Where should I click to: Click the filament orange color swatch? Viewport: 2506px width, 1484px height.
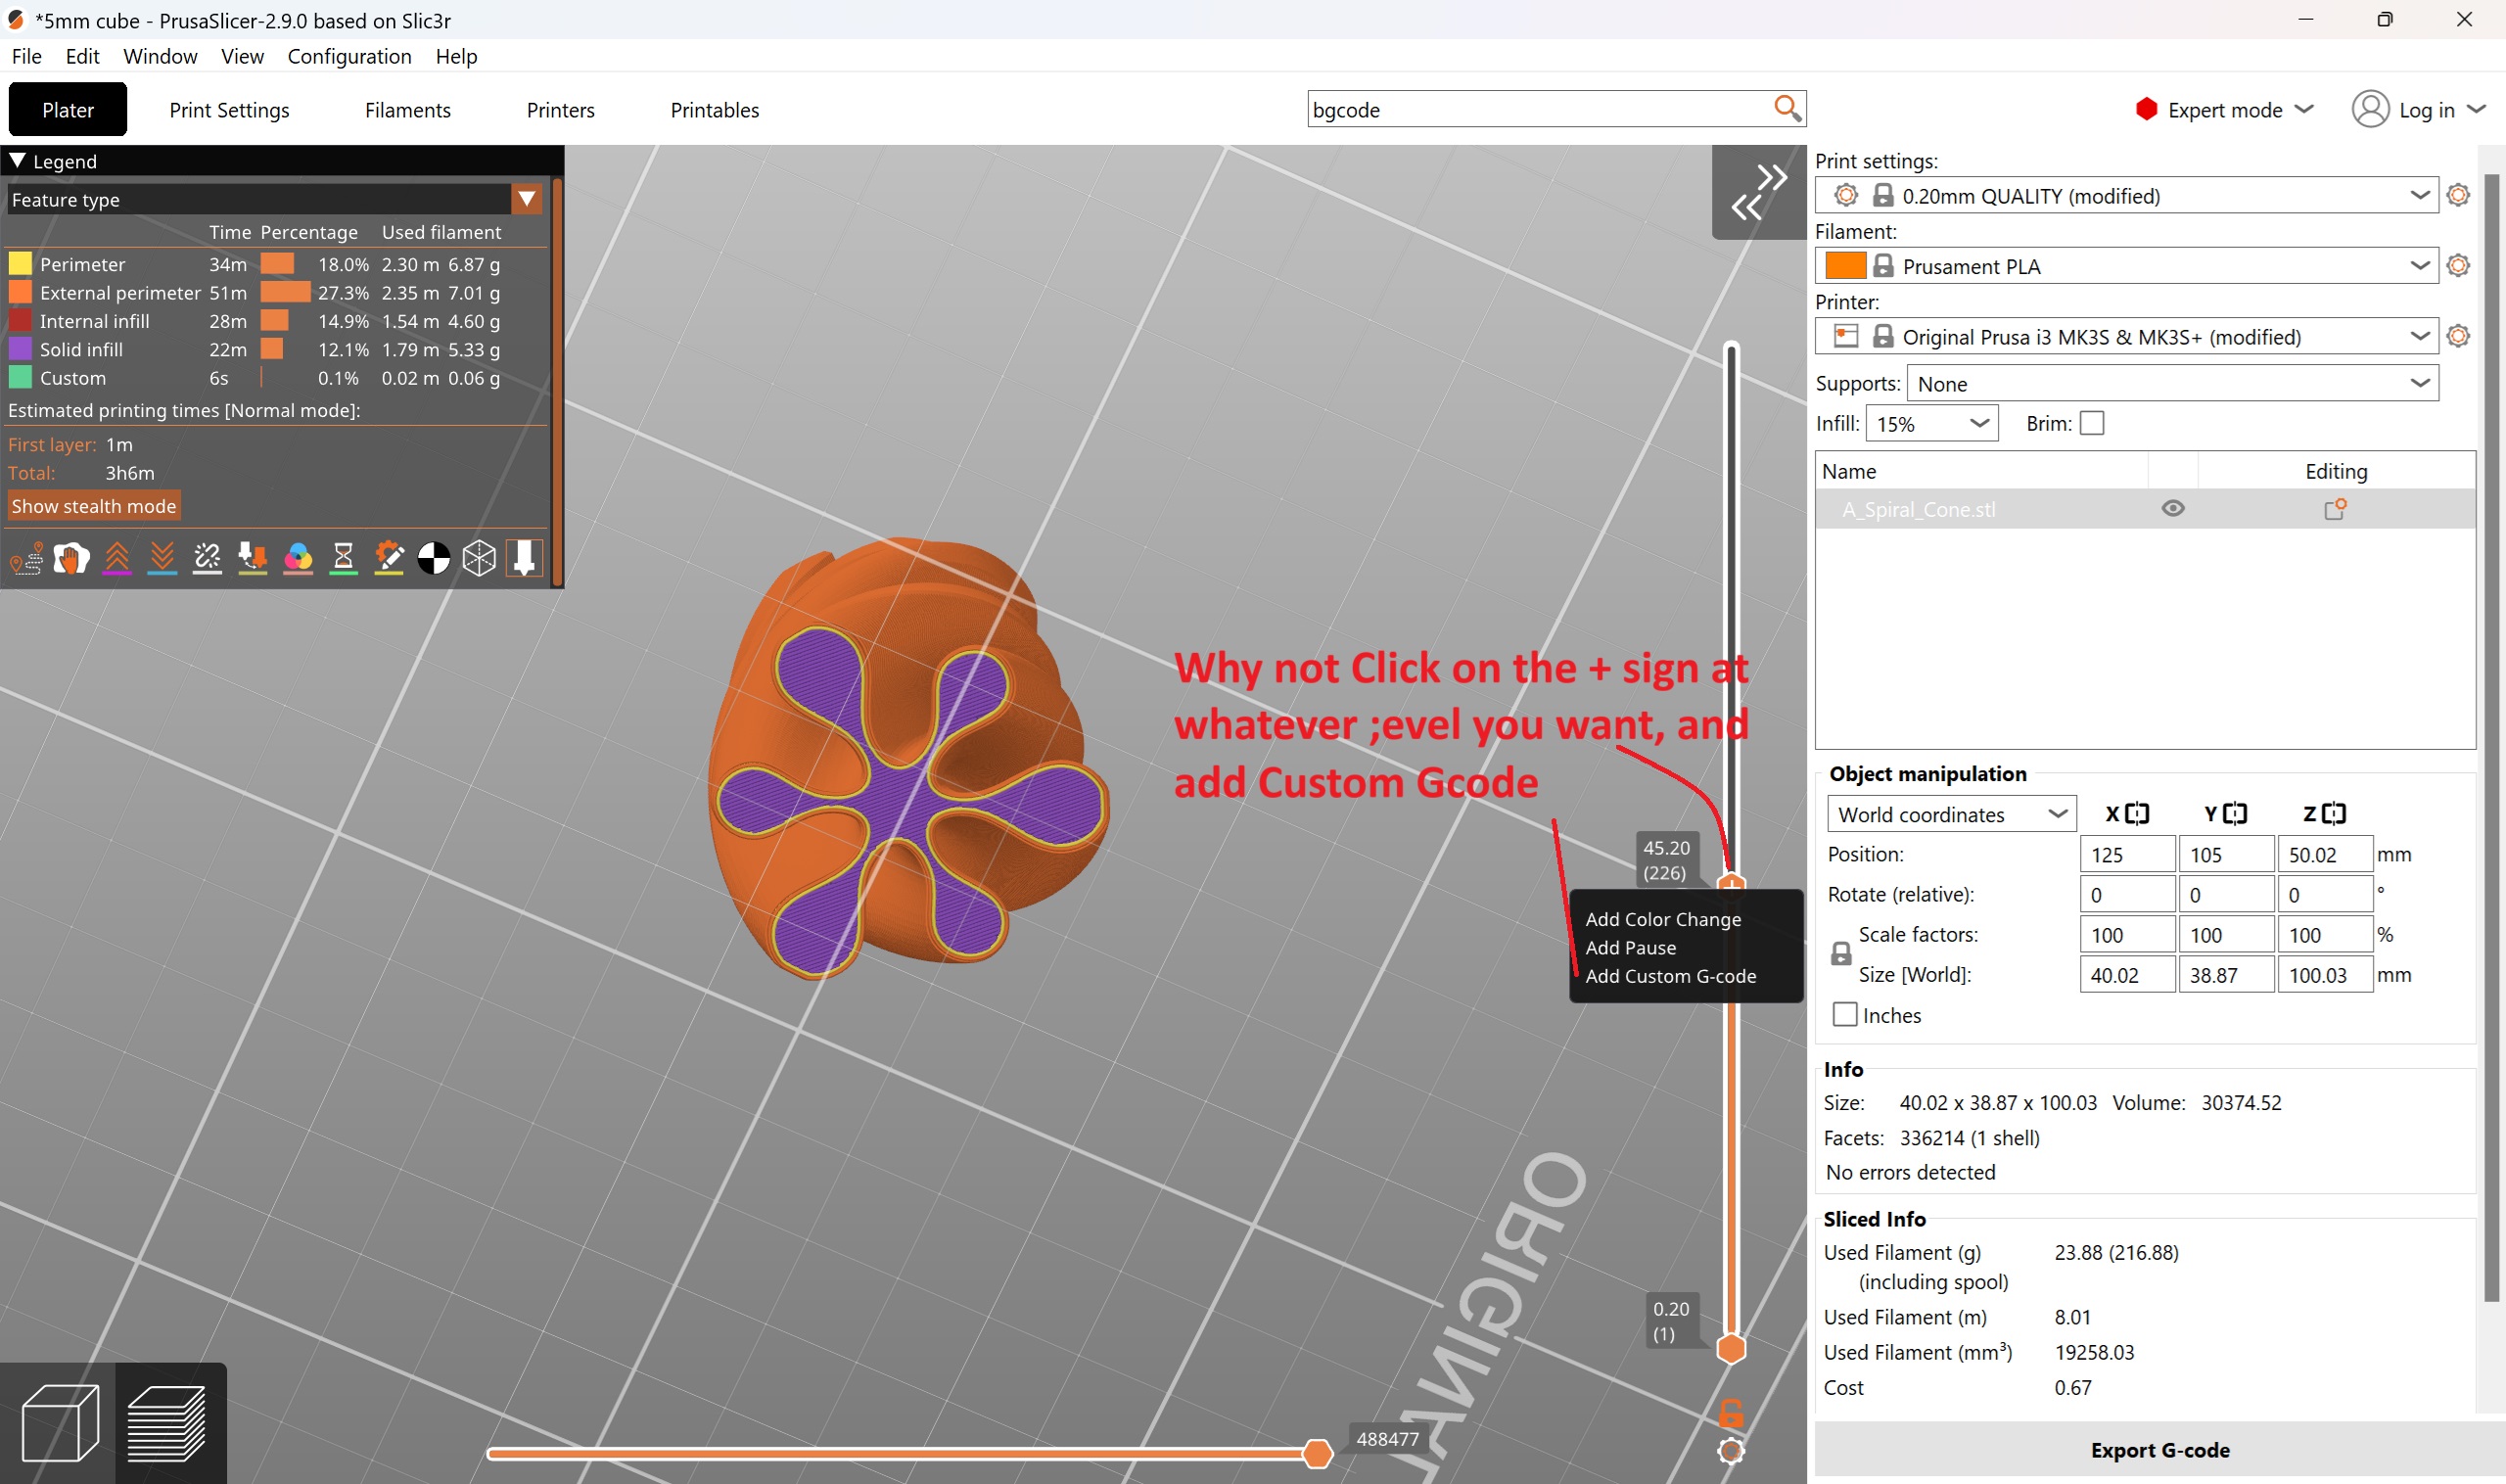tap(1844, 265)
